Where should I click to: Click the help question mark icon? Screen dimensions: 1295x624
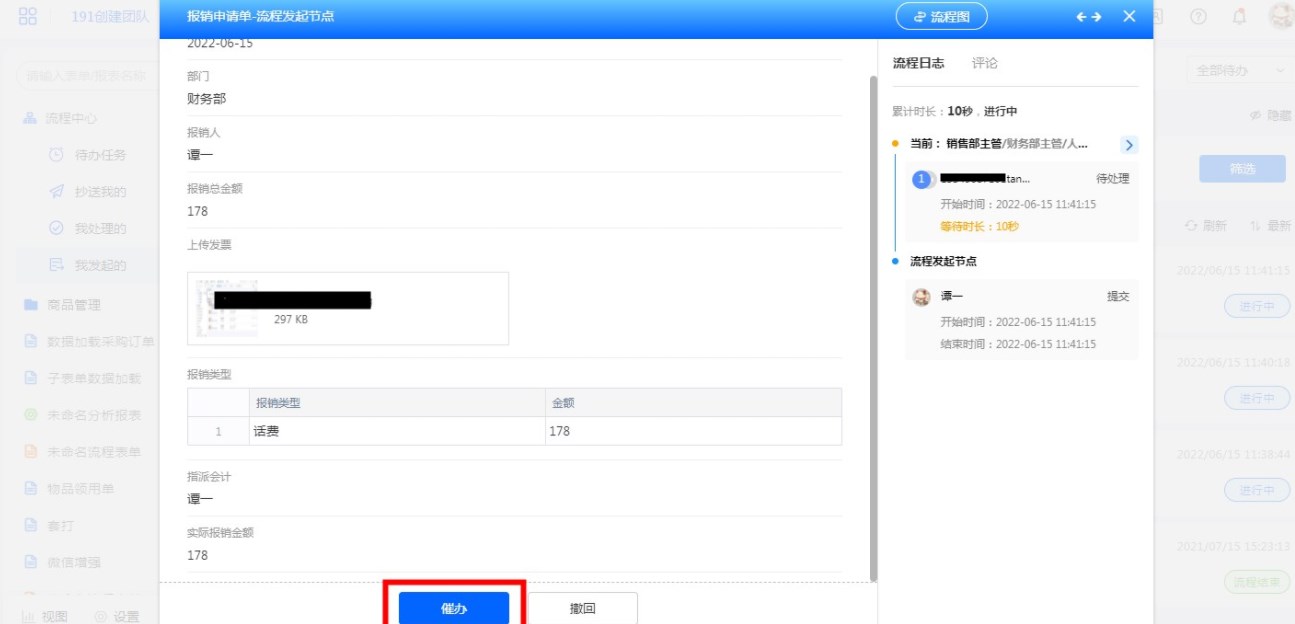point(1198,17)
